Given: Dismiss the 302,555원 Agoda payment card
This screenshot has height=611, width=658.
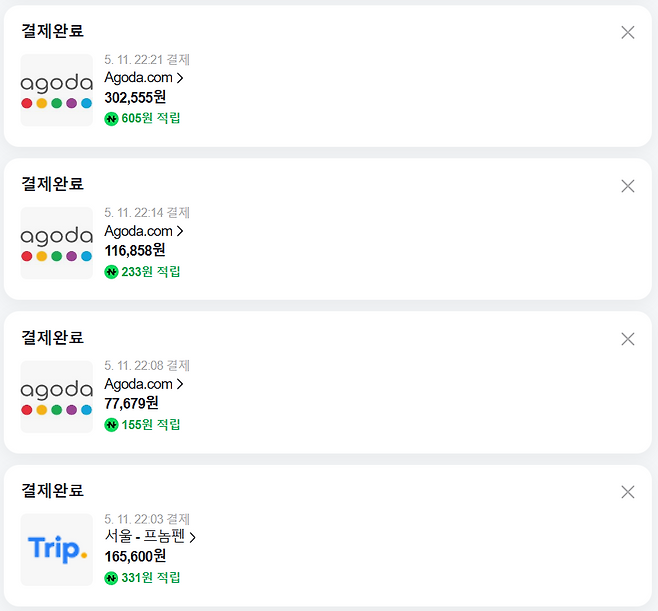Looking at the screenshot, I should click(628, 32).
